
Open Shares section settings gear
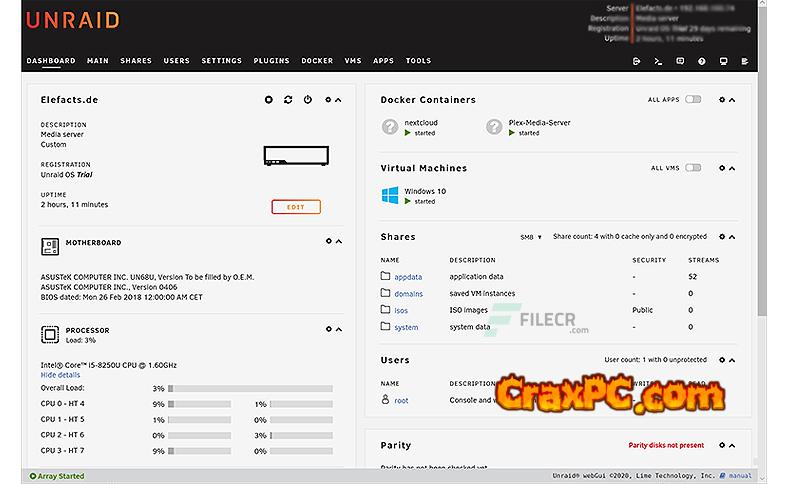tap(722, 236)
